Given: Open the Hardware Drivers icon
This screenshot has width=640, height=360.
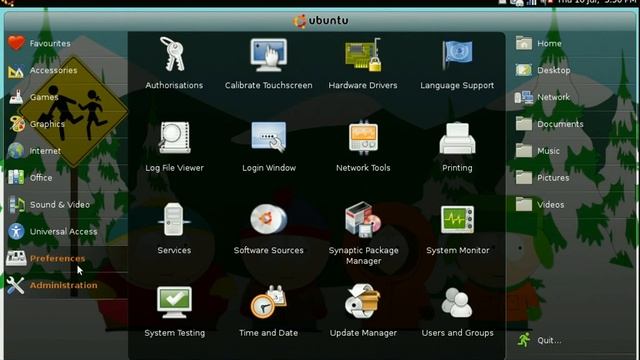Looking at the screenshot, I should tap(363, 55).
